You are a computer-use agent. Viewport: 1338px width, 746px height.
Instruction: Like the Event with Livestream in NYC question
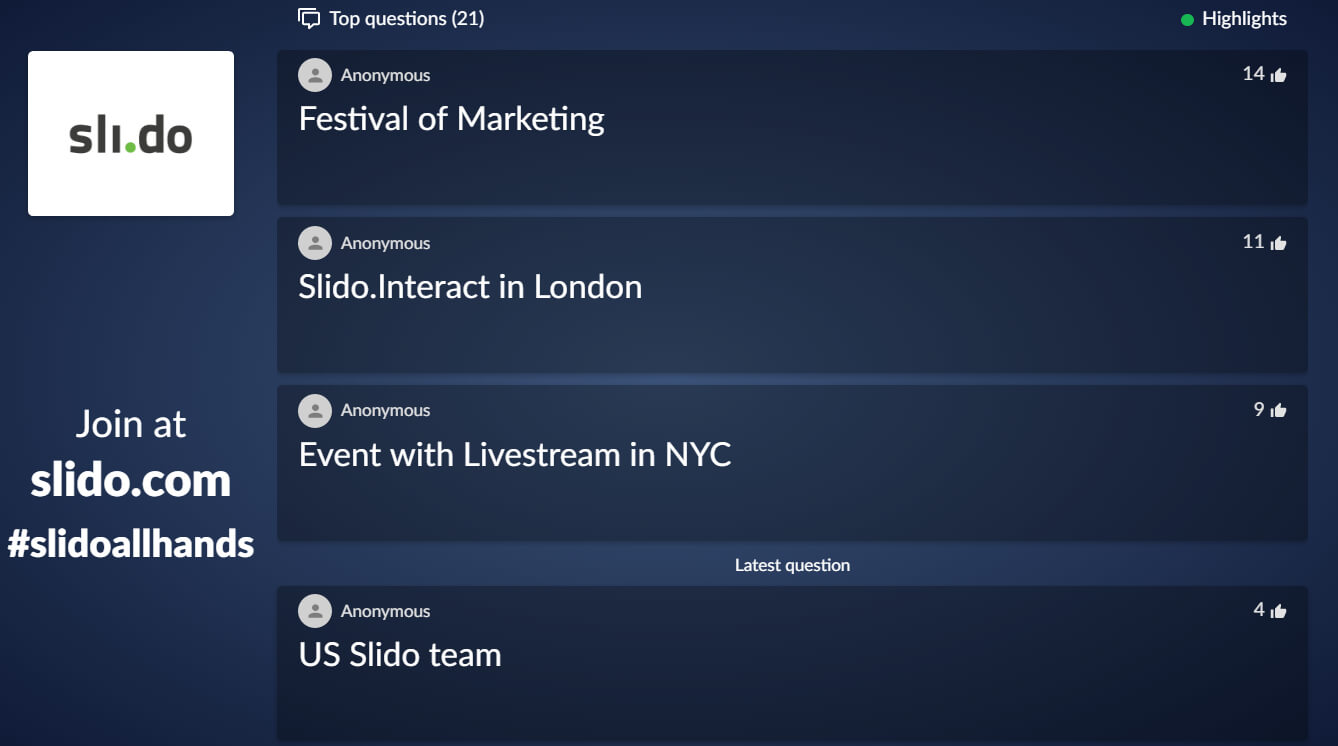(1278, 410)
